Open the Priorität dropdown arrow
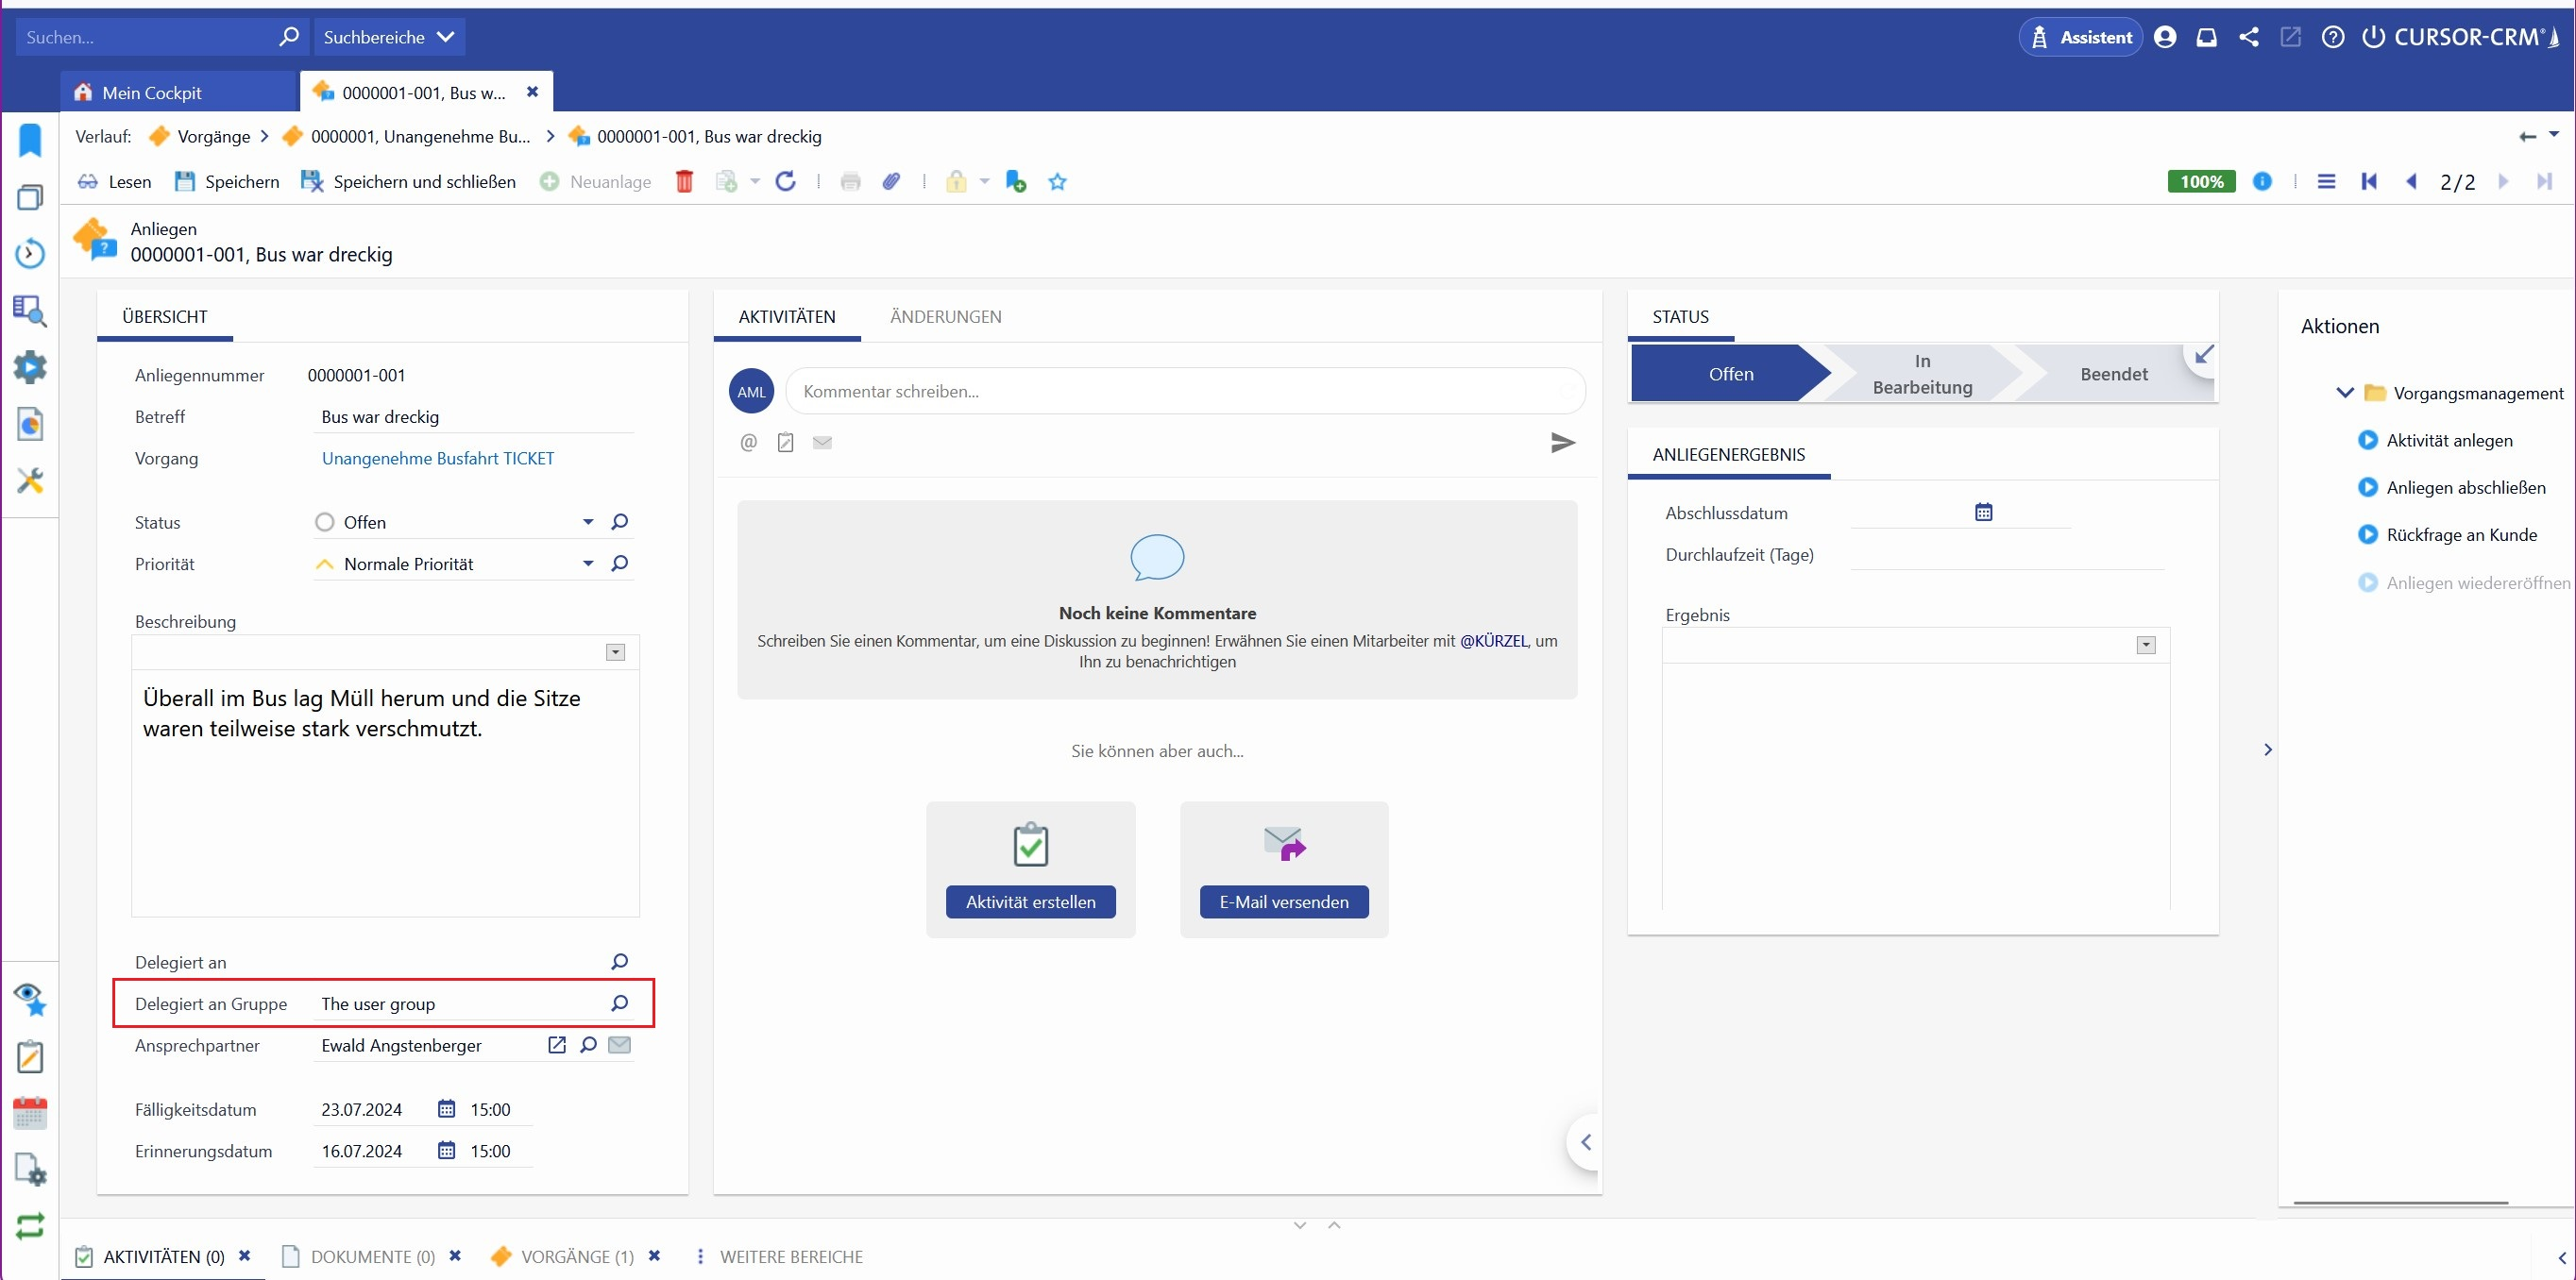This screenshot has height=1280, width=2576. pyautogui.click(x=588, y=564)
